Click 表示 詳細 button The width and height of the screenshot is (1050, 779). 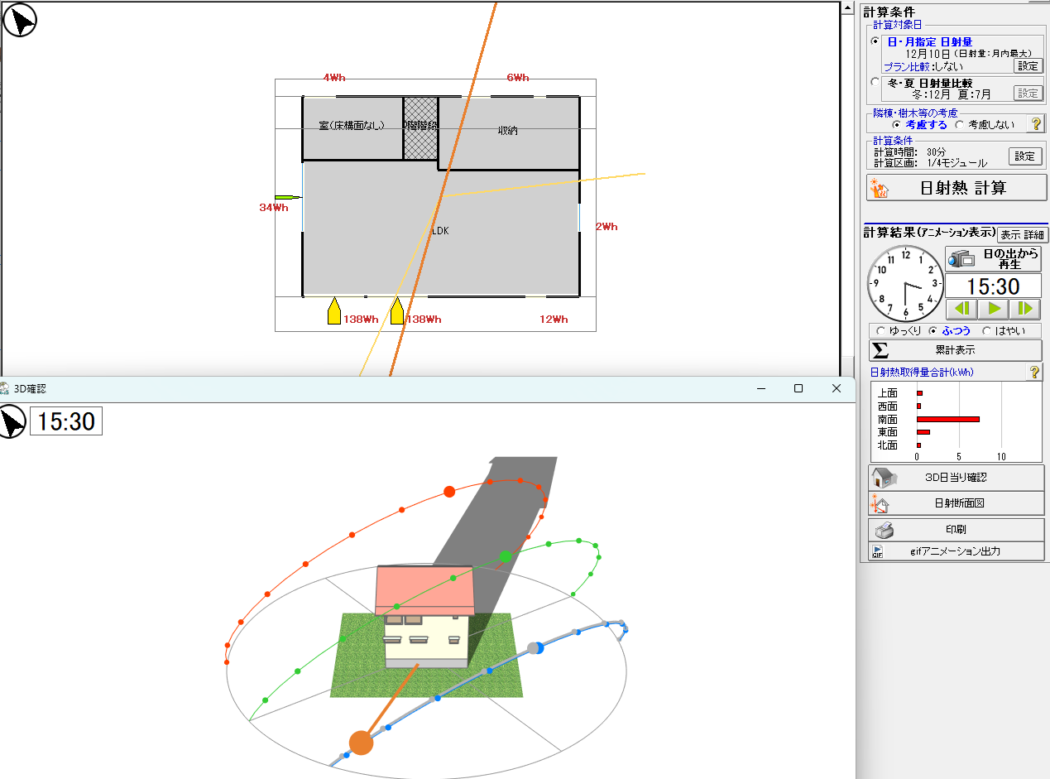1022,234
